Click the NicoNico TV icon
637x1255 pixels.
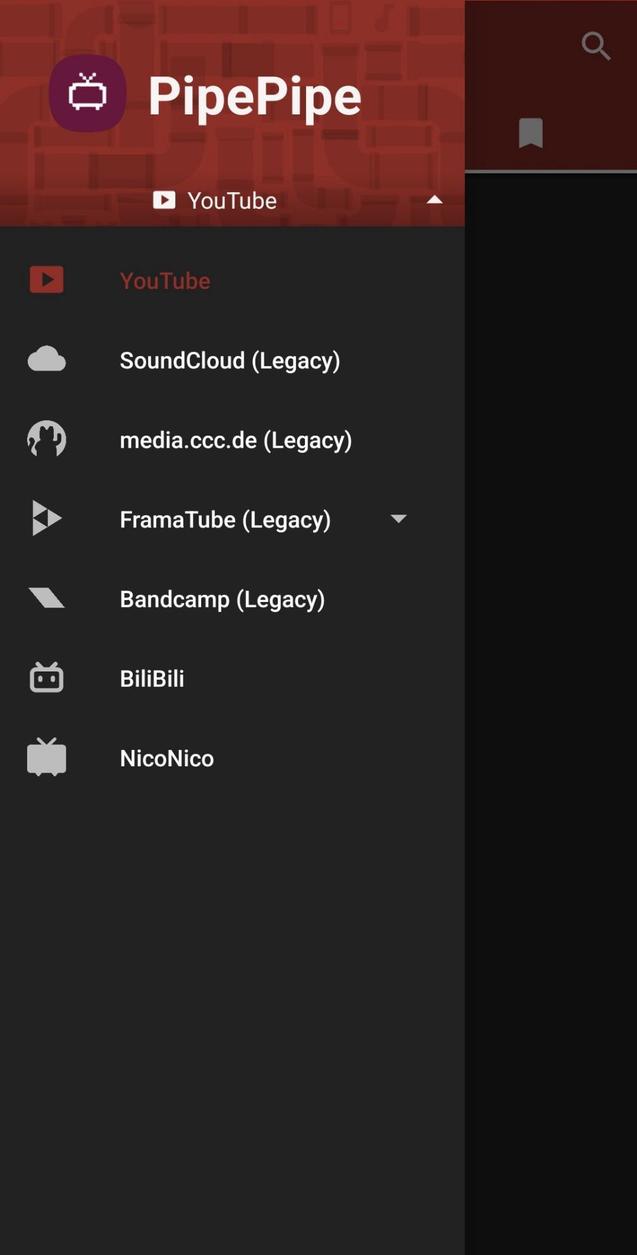(x=46, y=757)
